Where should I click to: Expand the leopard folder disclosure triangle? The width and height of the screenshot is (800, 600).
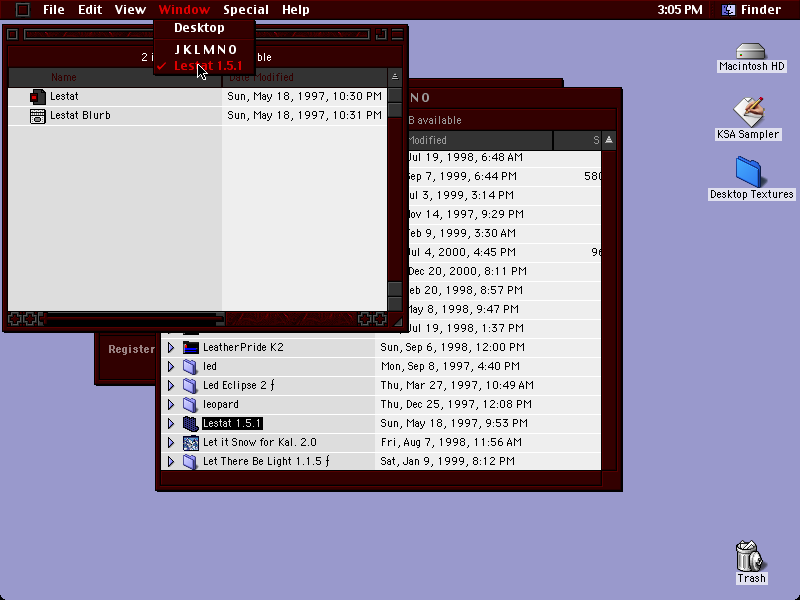pyautogui.click(x=171, y=404)
